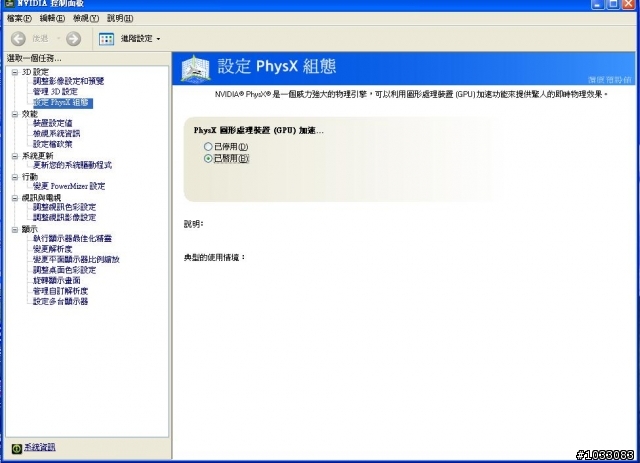The image size is (640, 463).
Task: Open 裝置設定值 under 效能
Action: (53, 123)
